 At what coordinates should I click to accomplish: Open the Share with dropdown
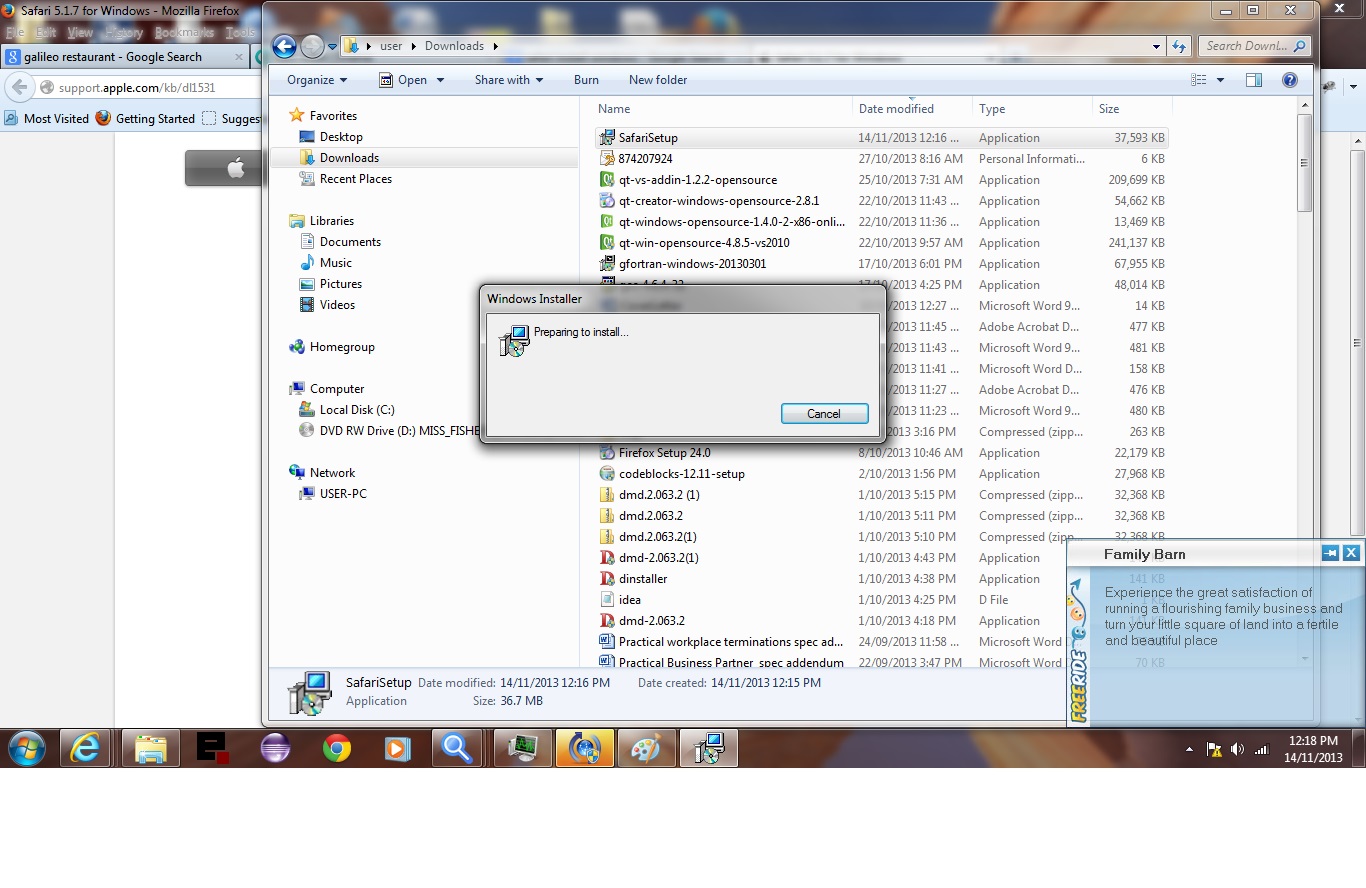pos(508,80)
